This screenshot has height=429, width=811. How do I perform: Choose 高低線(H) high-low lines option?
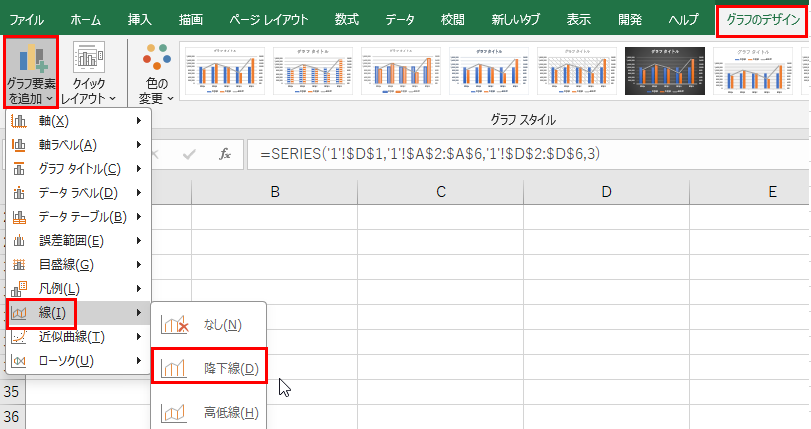(210, 412)
